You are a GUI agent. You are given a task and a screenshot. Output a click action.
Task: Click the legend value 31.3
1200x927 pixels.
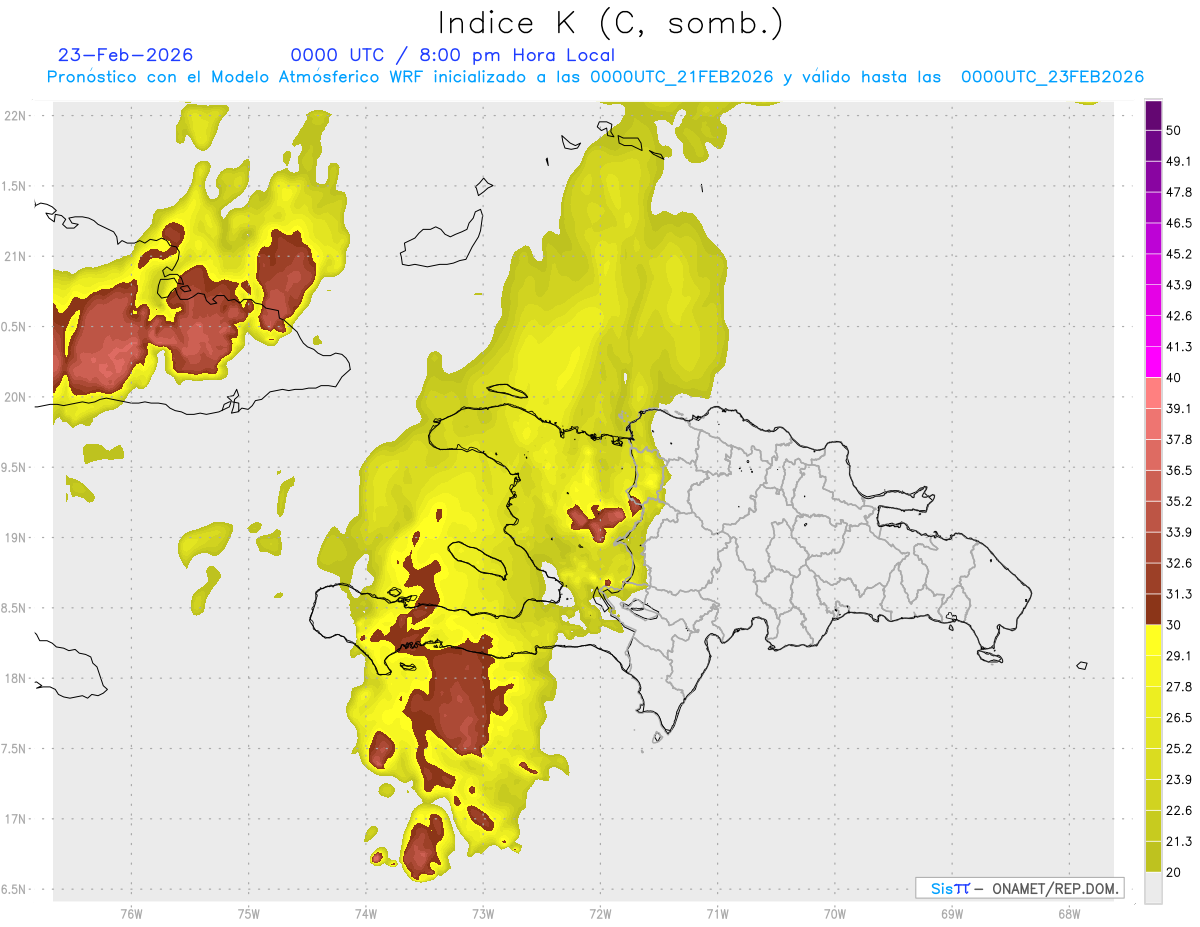click(x=1179, y=594)
